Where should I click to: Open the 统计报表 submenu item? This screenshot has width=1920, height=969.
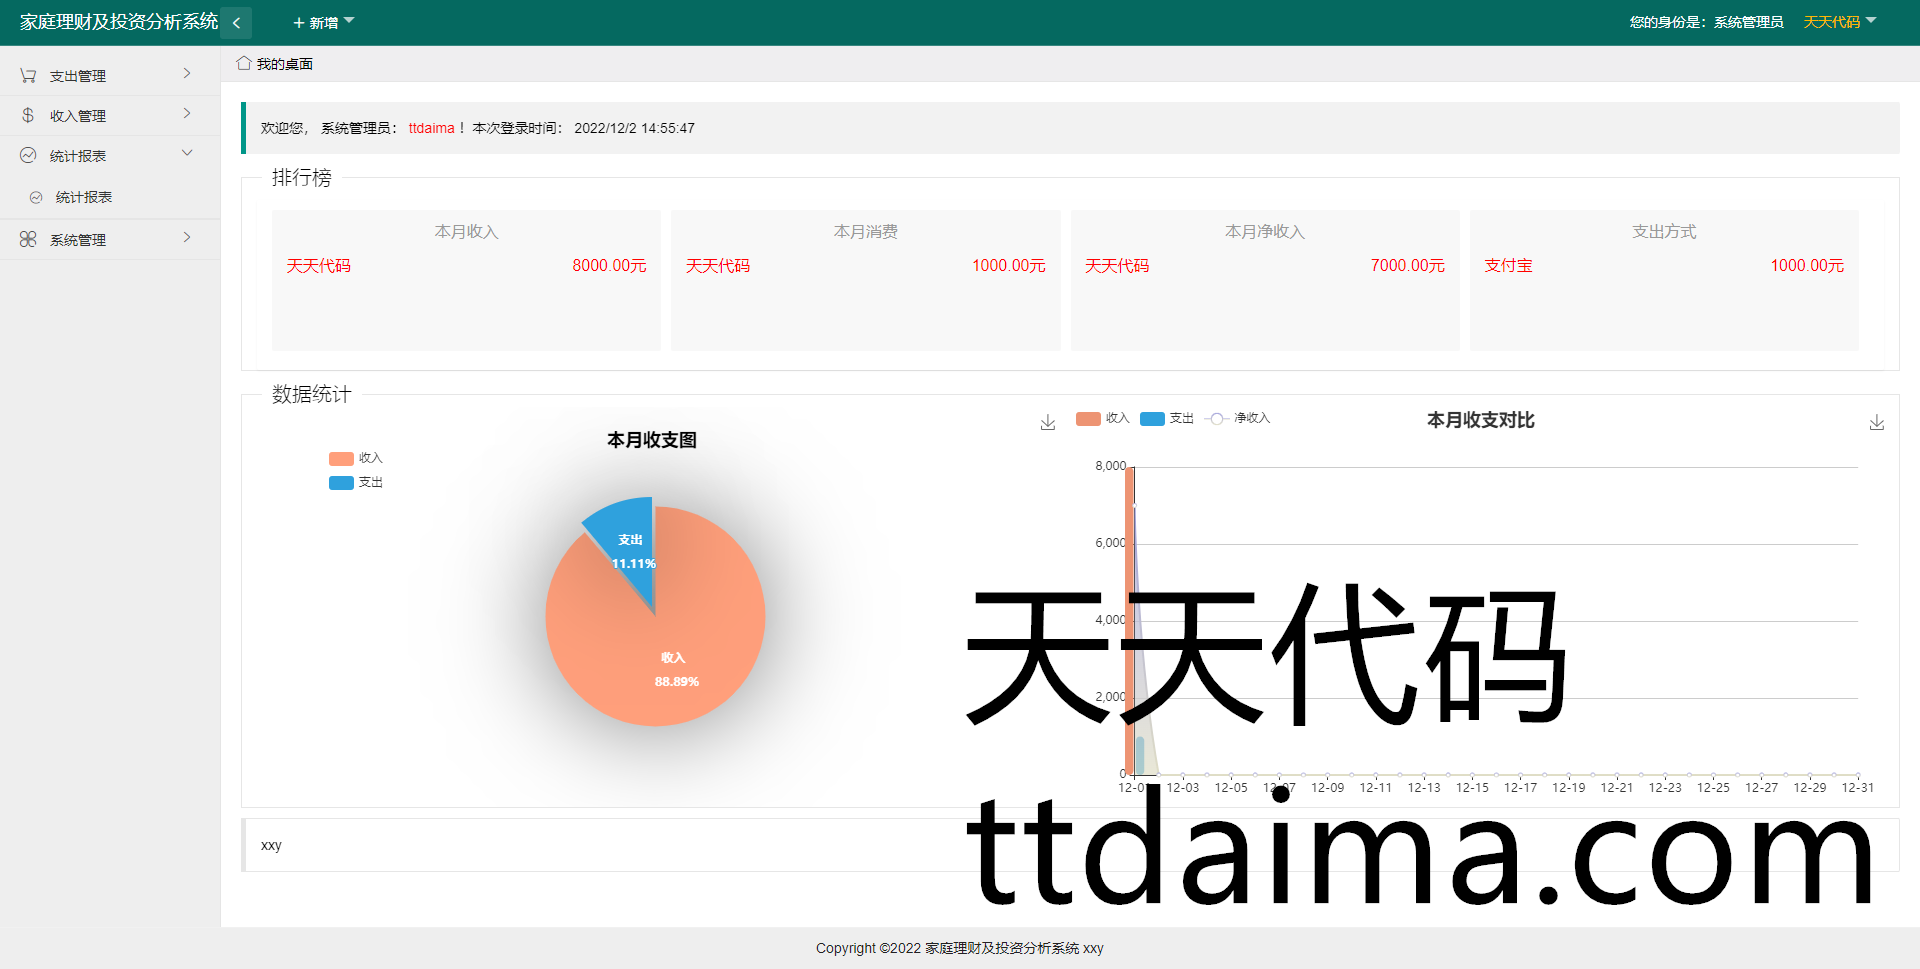coord(84,197)
